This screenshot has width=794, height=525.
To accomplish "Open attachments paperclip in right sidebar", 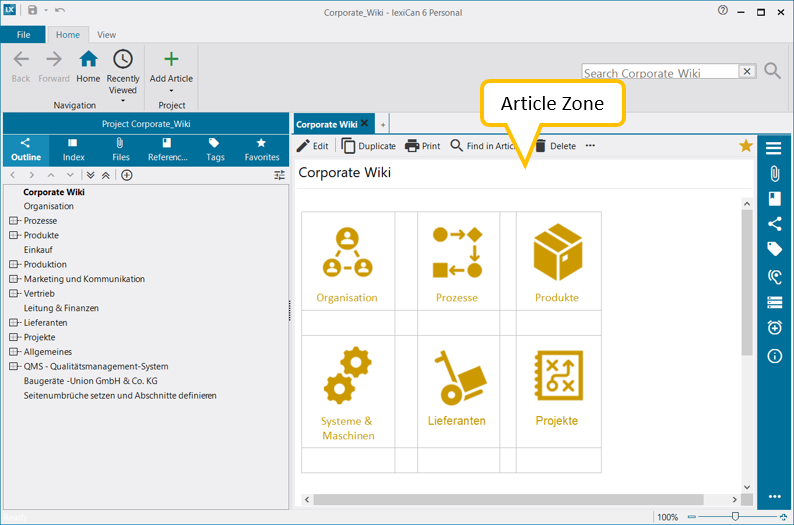I will tap(774, 173).
